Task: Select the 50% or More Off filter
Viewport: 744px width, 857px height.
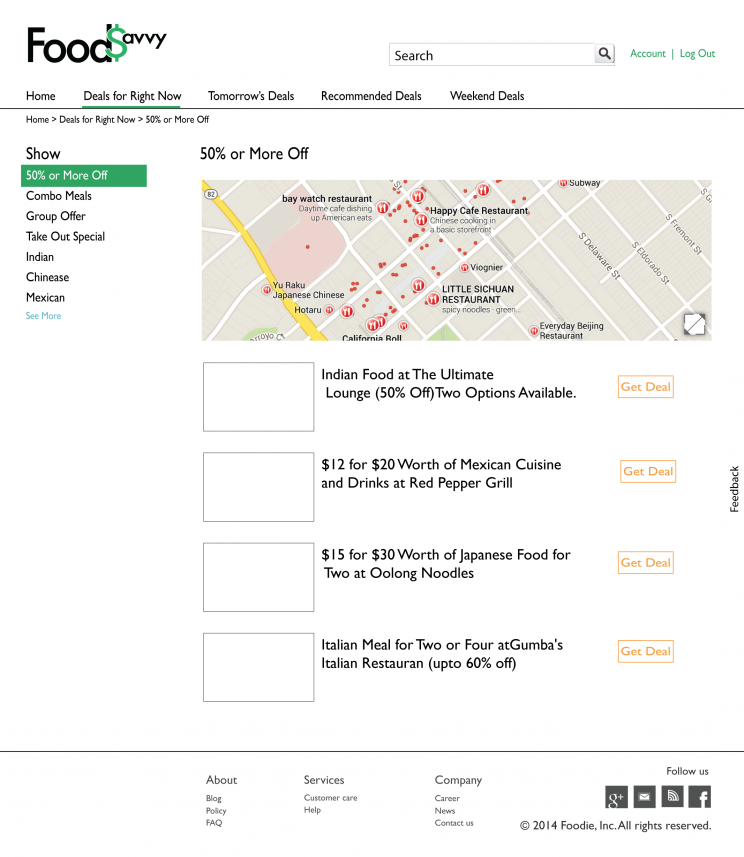Action: [x=84, y=175]
